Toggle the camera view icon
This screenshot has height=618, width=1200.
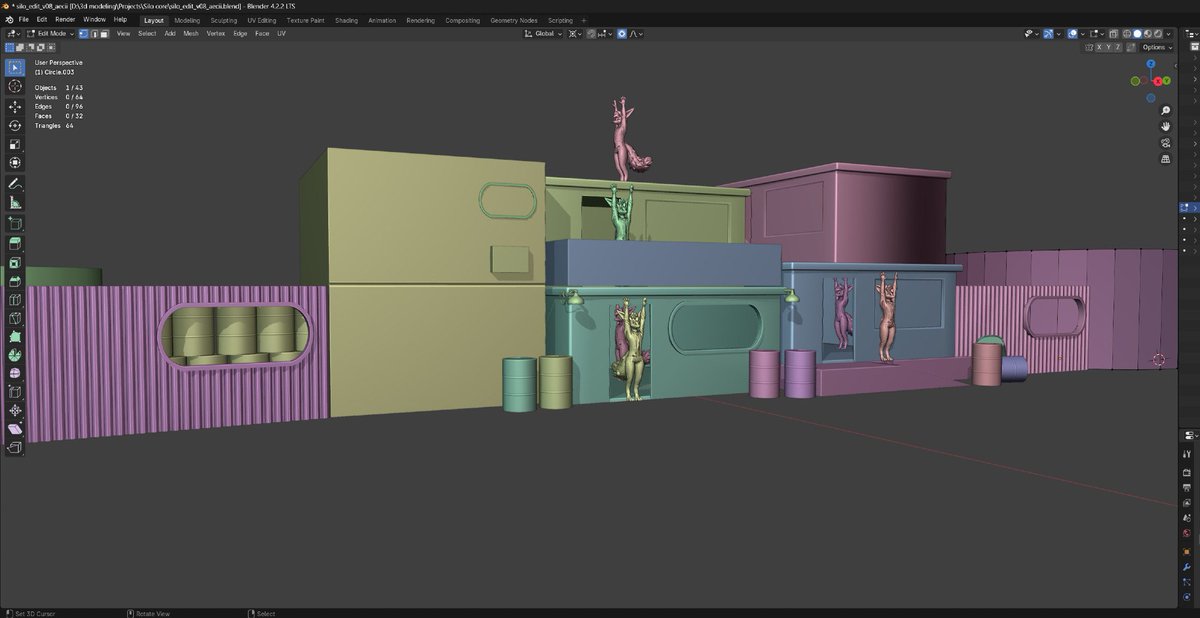pyautogui.click(x=1166, y=143)
